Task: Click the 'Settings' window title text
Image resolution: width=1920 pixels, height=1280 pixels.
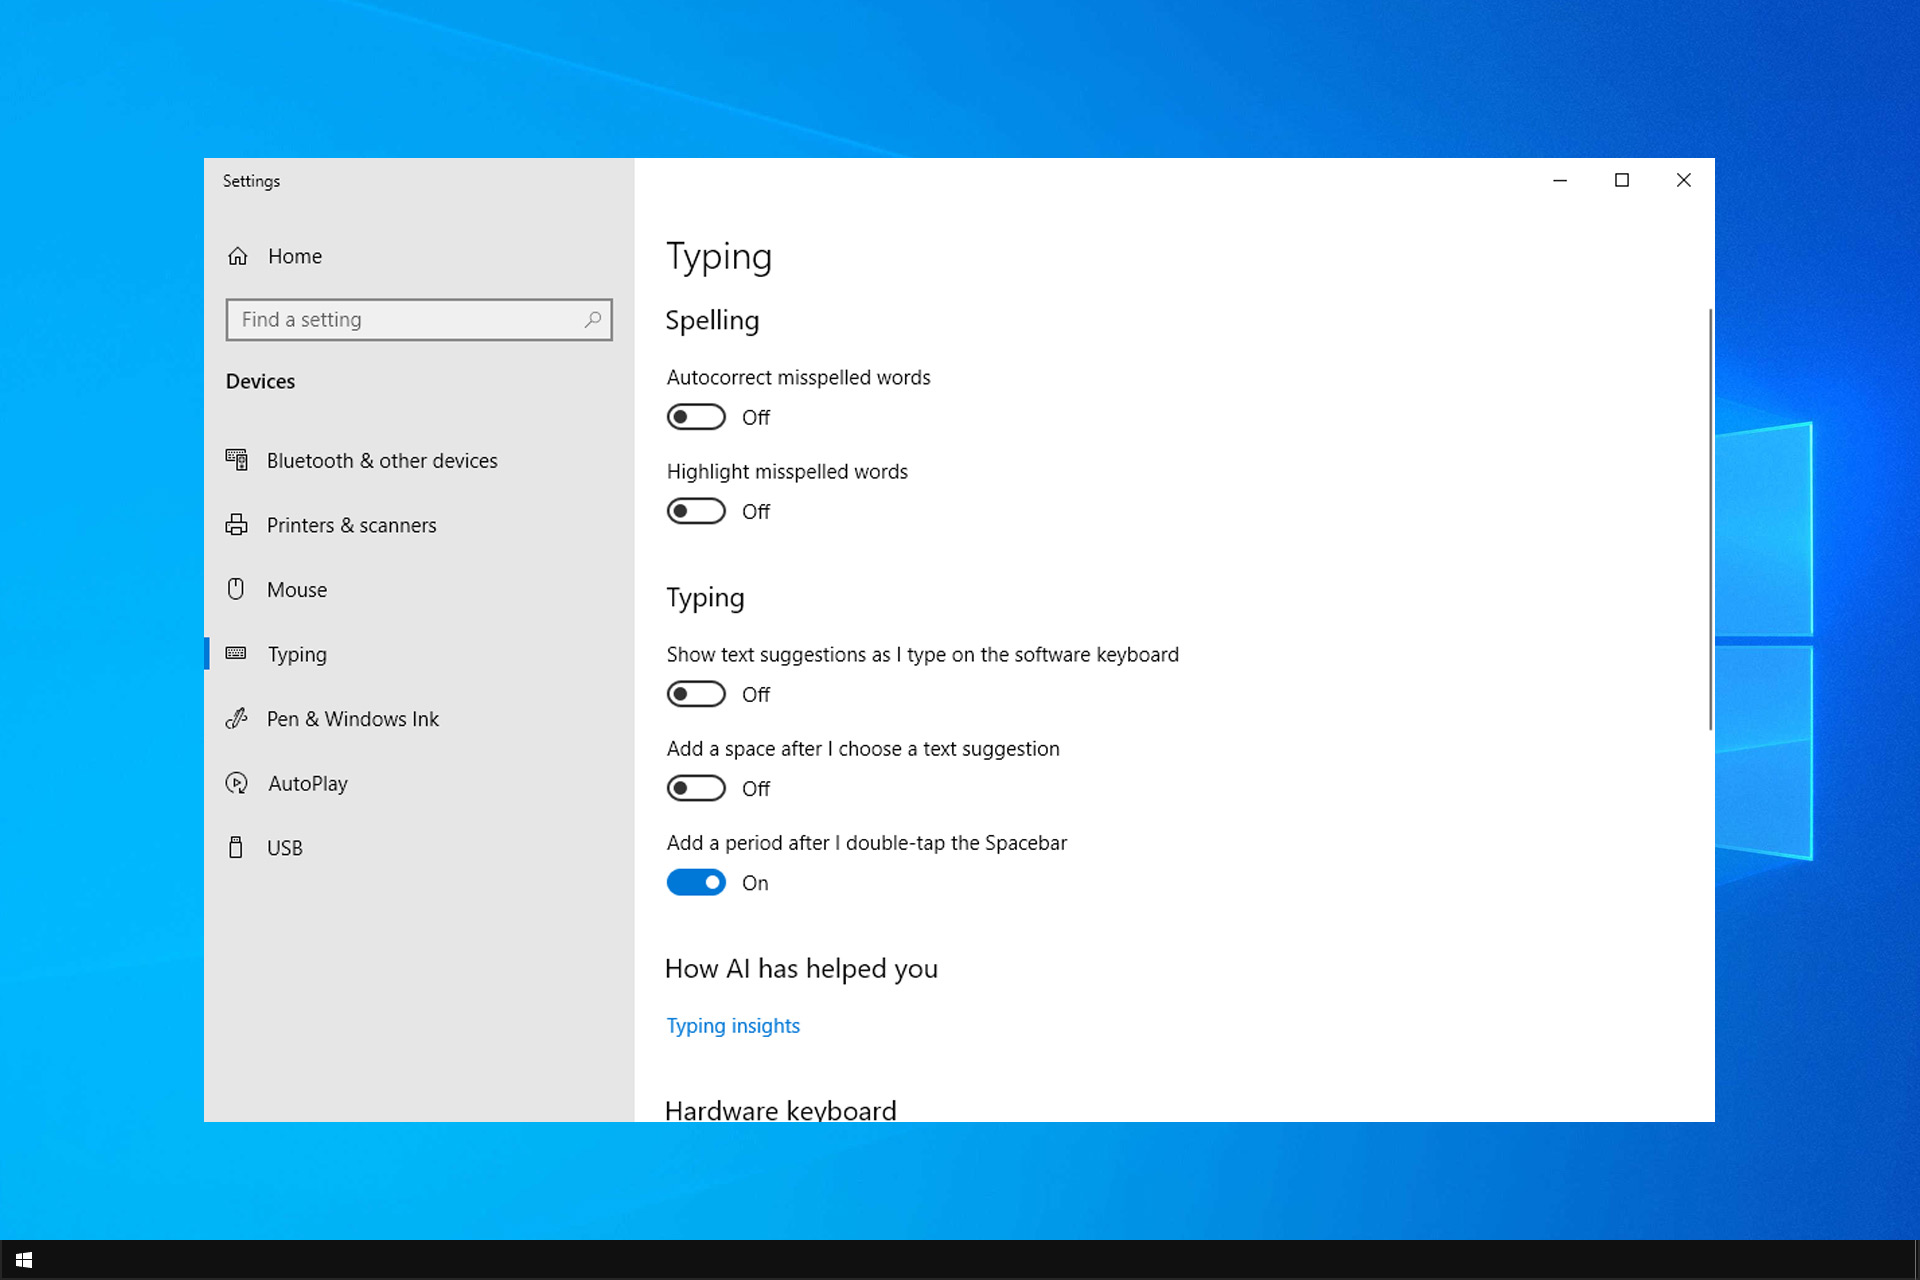Action: [251, 181]
